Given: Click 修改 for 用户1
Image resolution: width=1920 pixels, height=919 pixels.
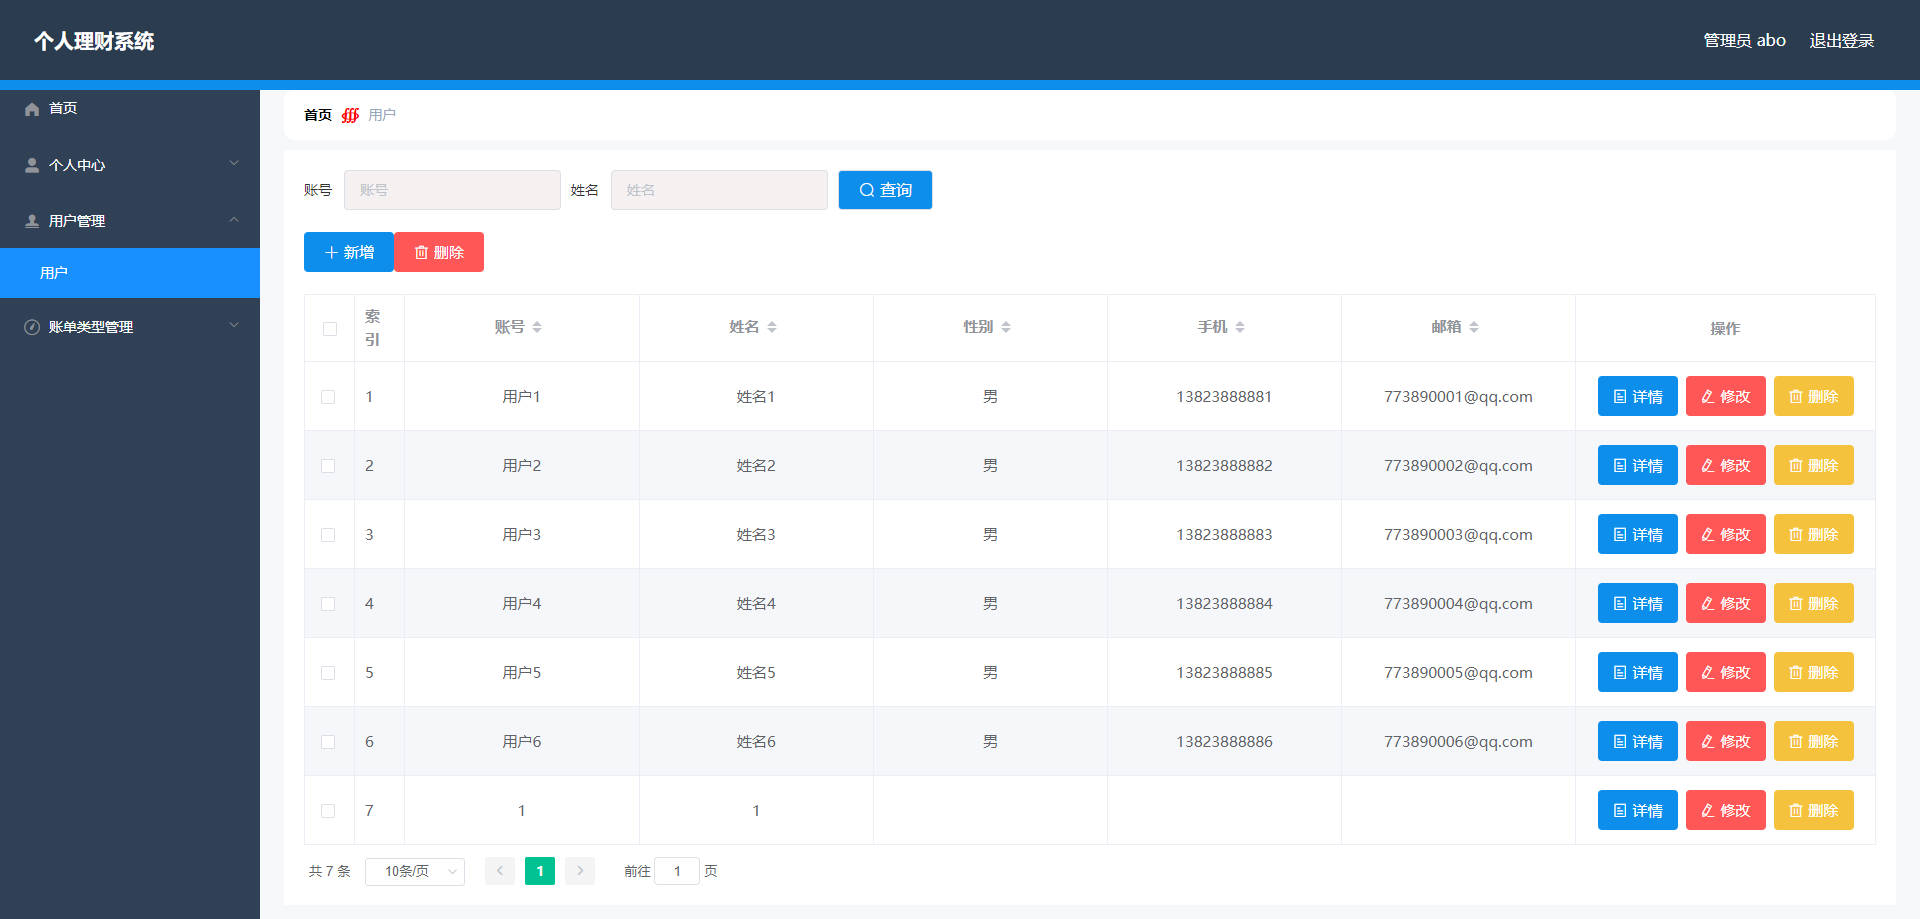Looking at the screenshot, I should coord(1726,396).
